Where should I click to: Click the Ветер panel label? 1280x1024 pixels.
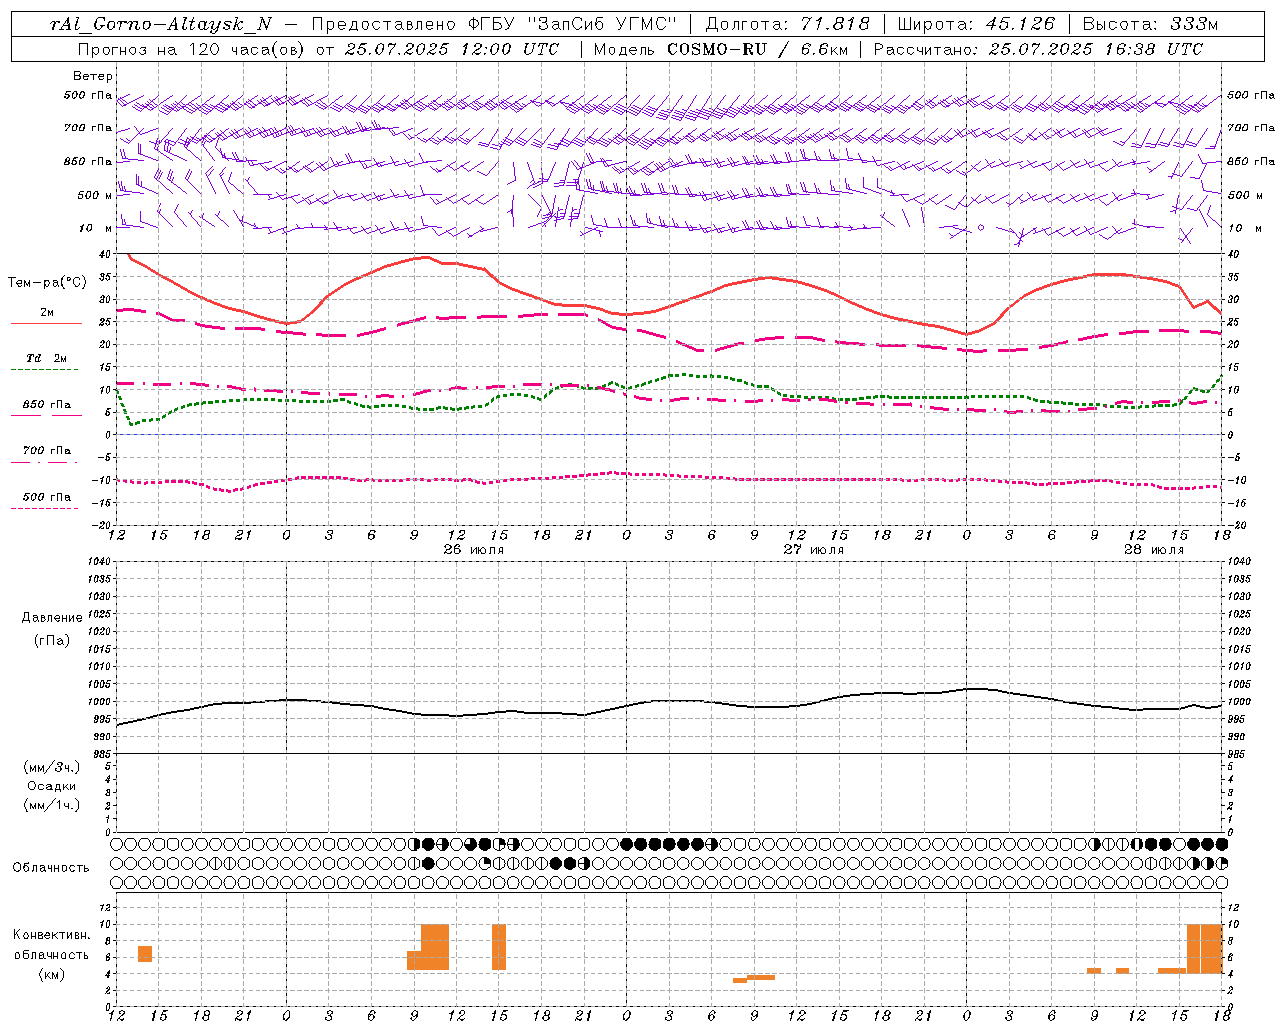tap(93, 76)
